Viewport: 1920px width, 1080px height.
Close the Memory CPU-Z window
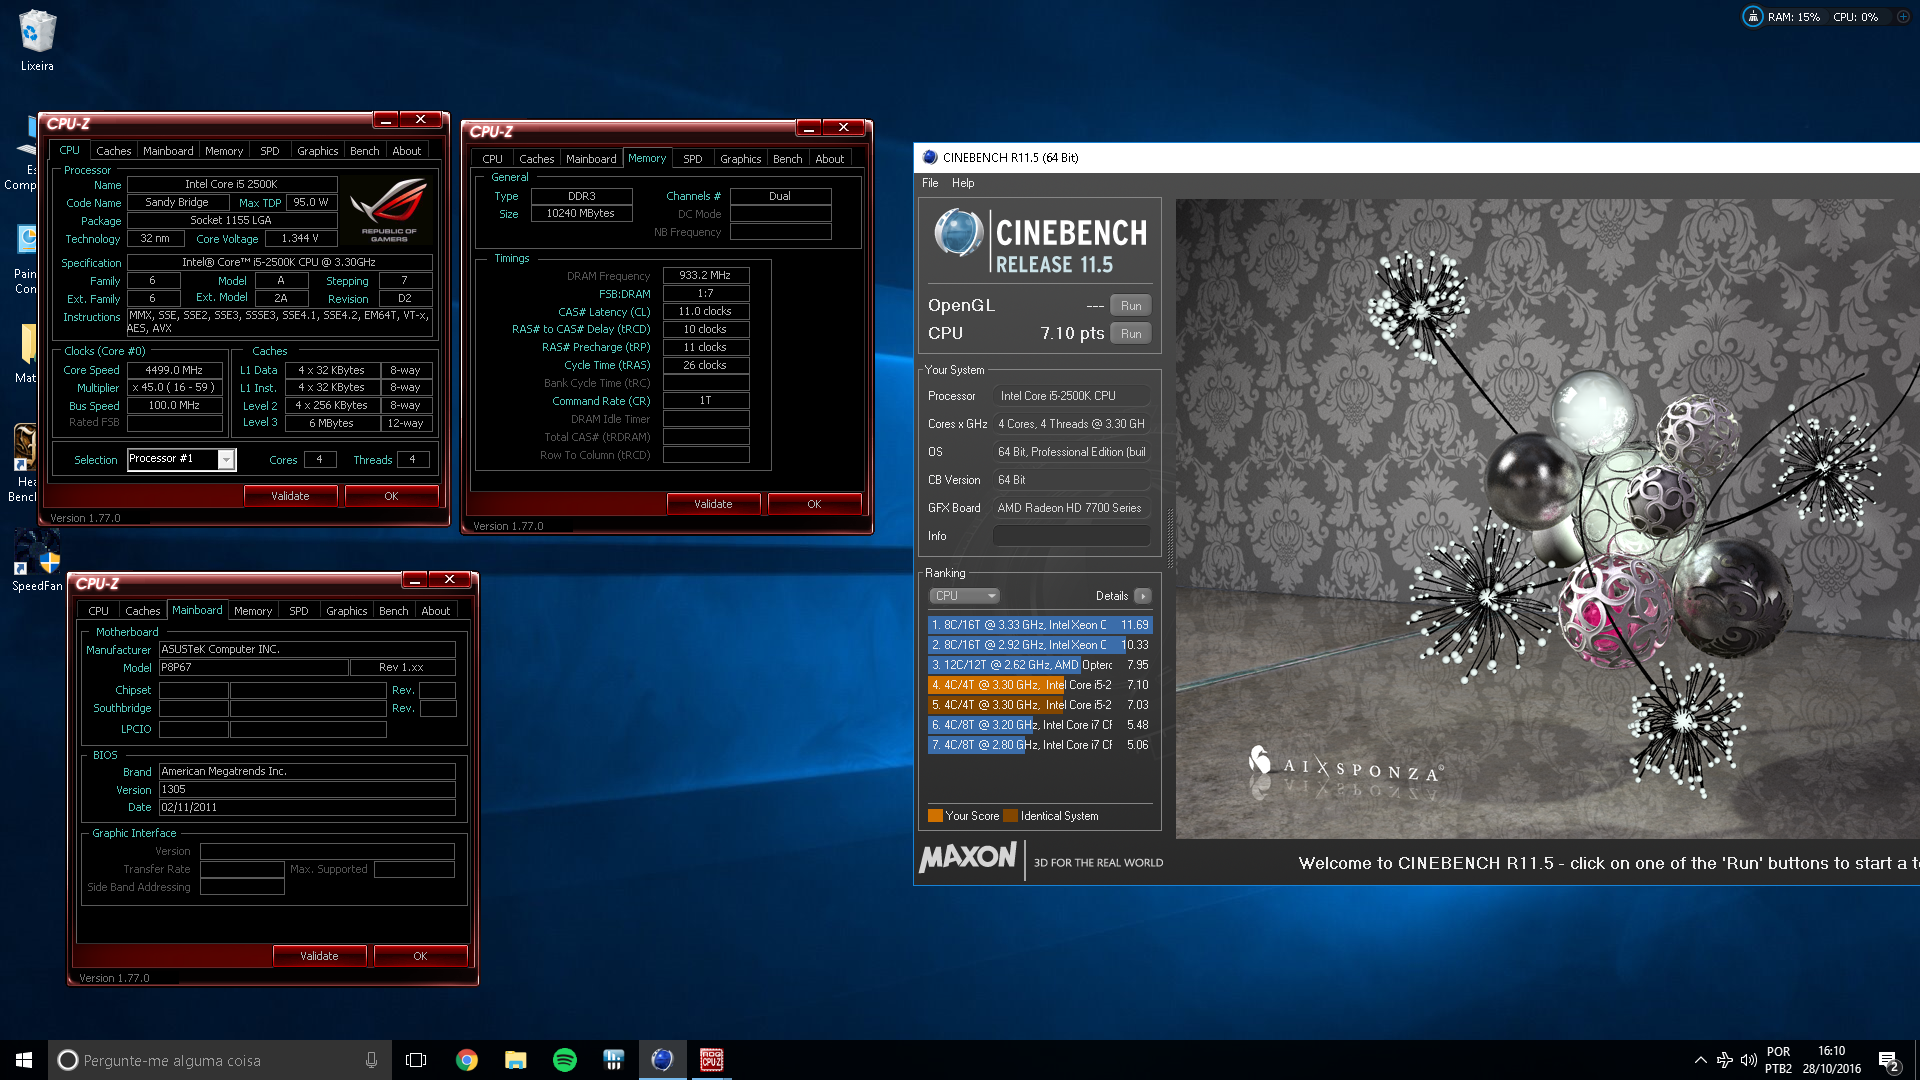[x=844, y=128]
